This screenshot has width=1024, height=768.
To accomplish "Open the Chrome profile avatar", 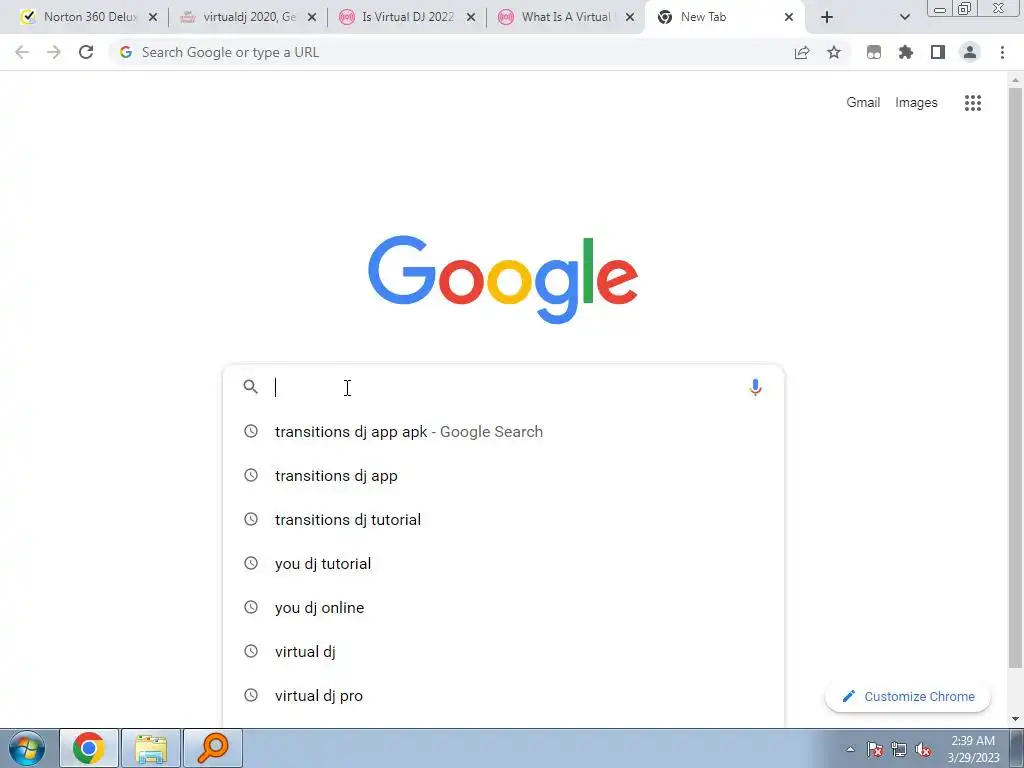I will (970, 52).
